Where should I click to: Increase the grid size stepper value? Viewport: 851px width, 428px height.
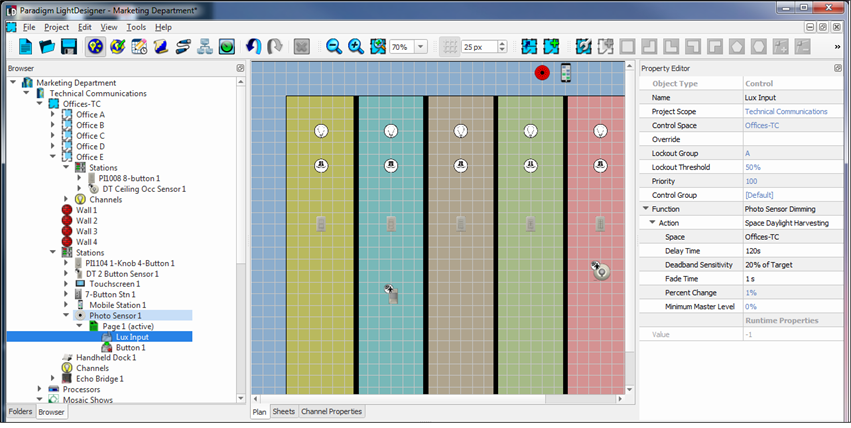[502, 43]
